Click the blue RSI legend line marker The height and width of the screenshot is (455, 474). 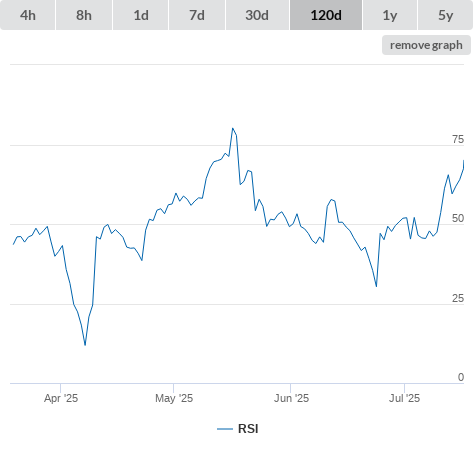coord(225,429)
